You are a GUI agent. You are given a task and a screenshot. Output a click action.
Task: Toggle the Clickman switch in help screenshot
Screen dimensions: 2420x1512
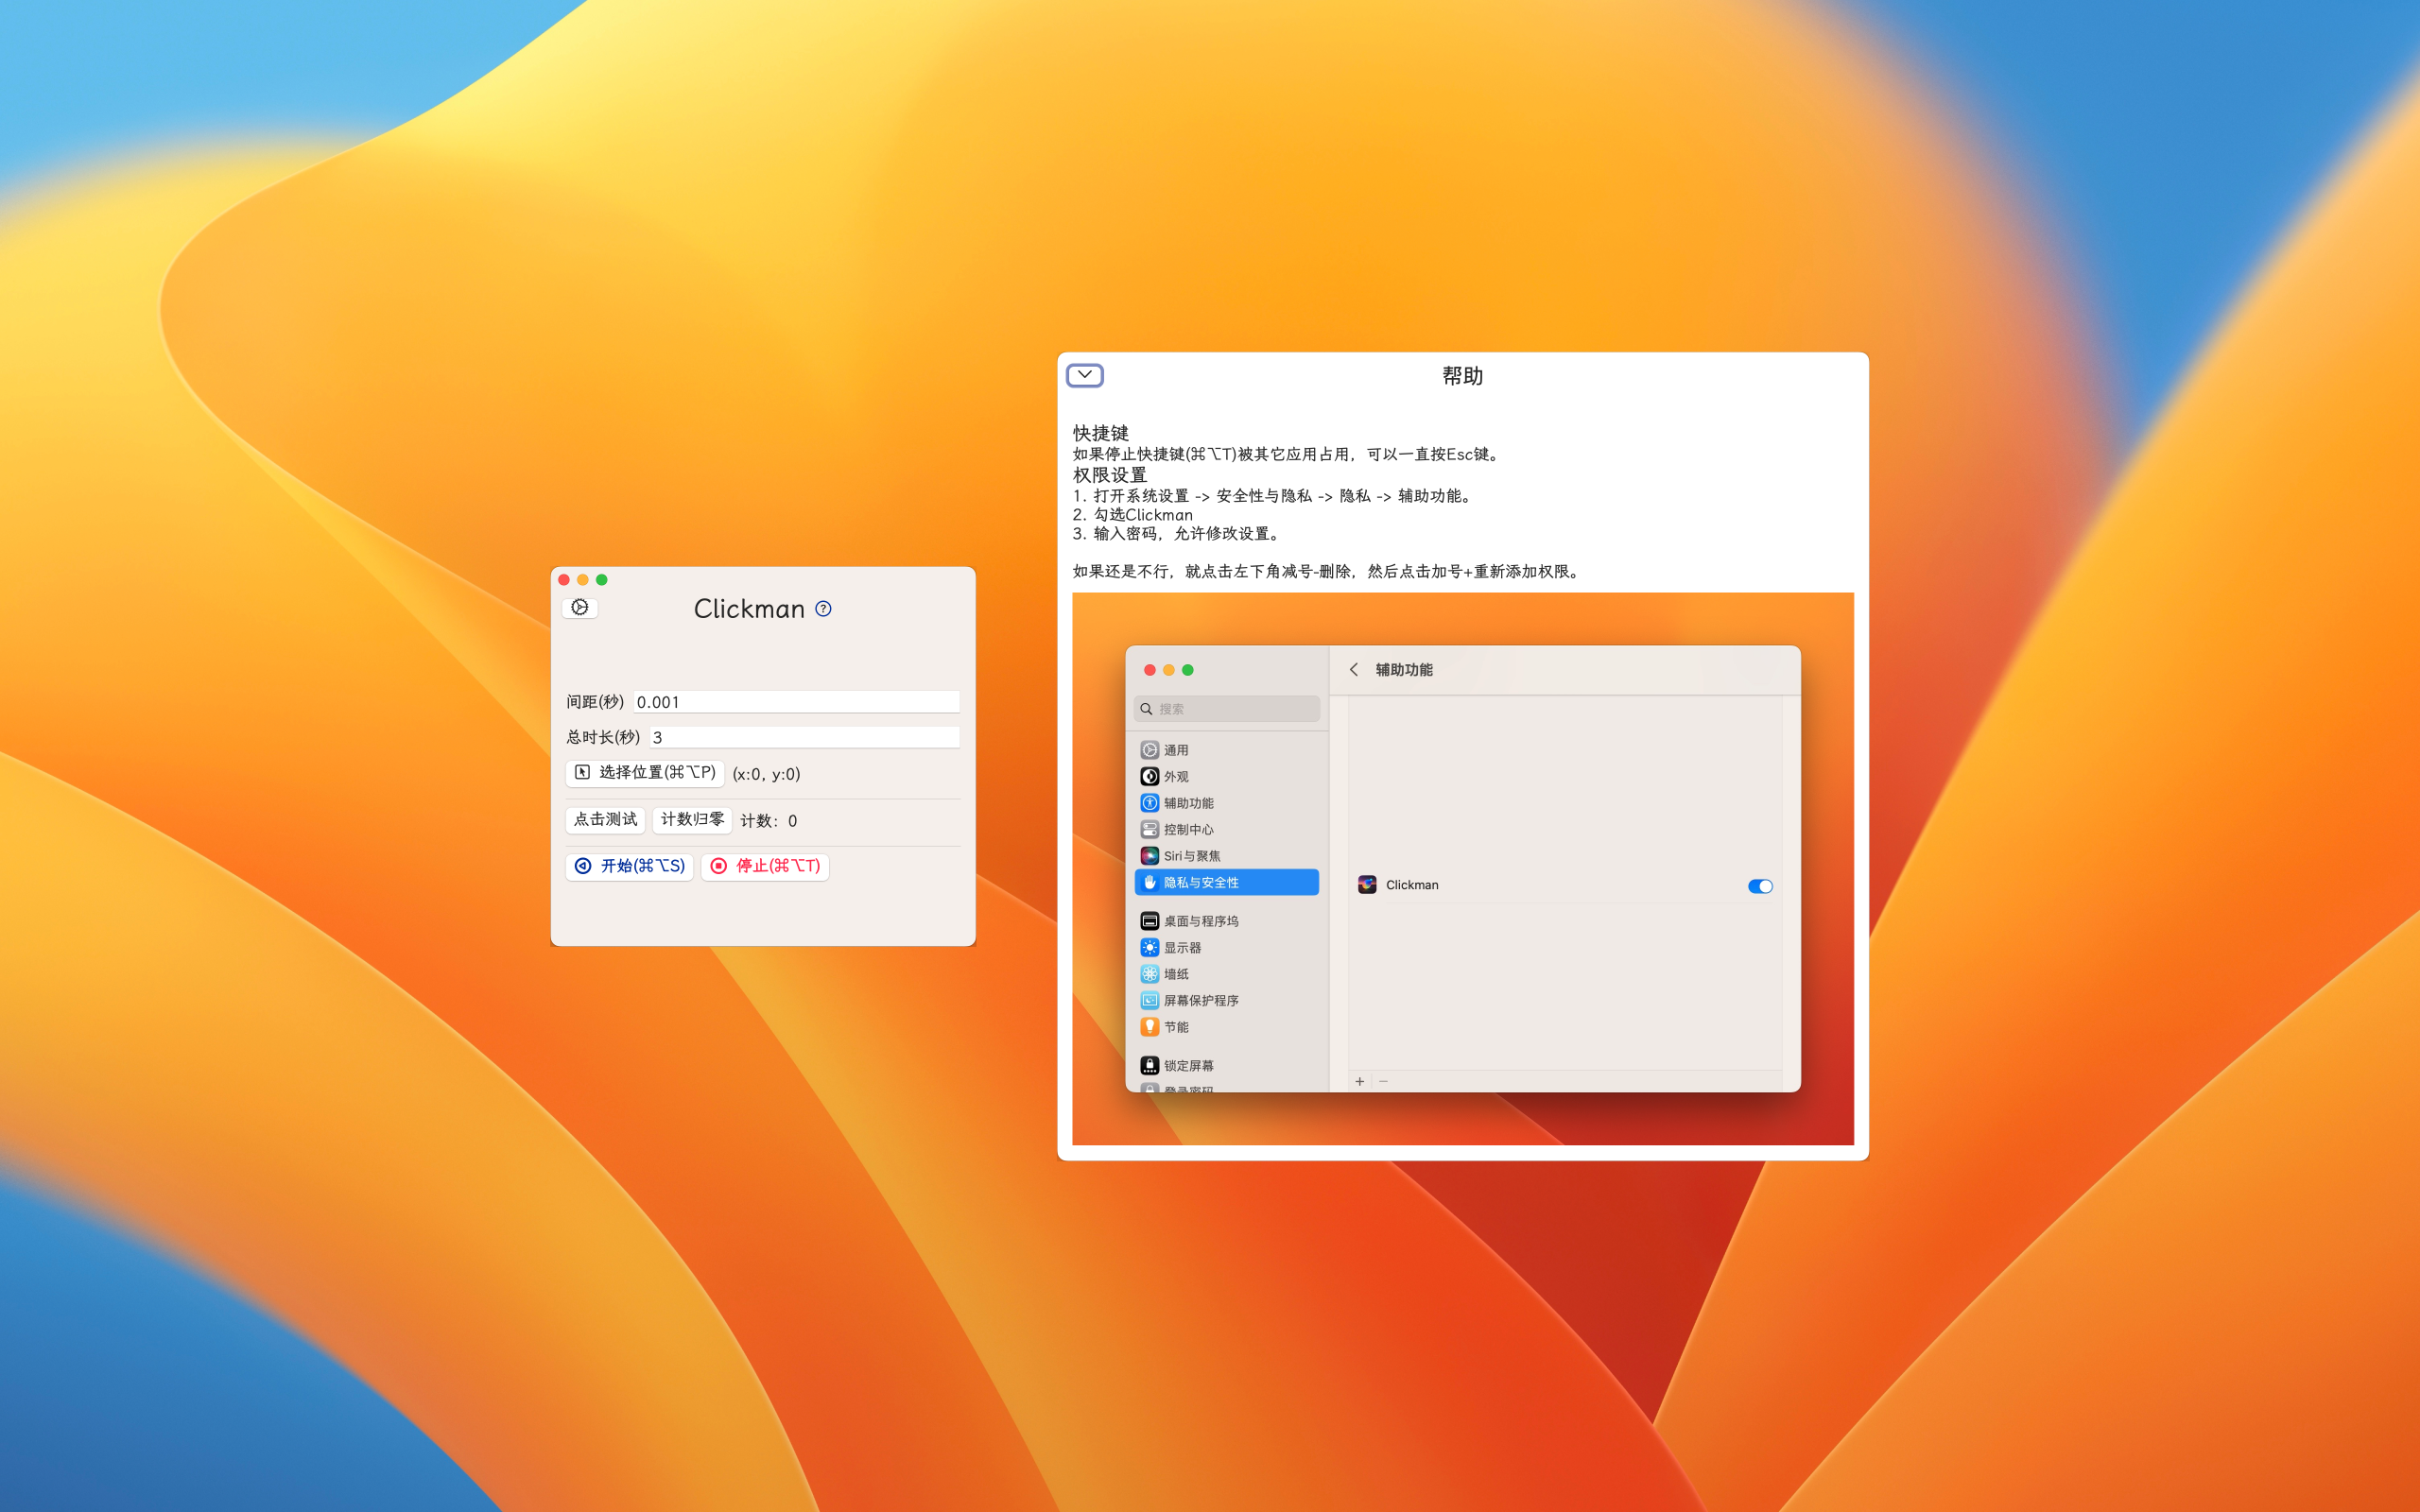(1760, 886)
